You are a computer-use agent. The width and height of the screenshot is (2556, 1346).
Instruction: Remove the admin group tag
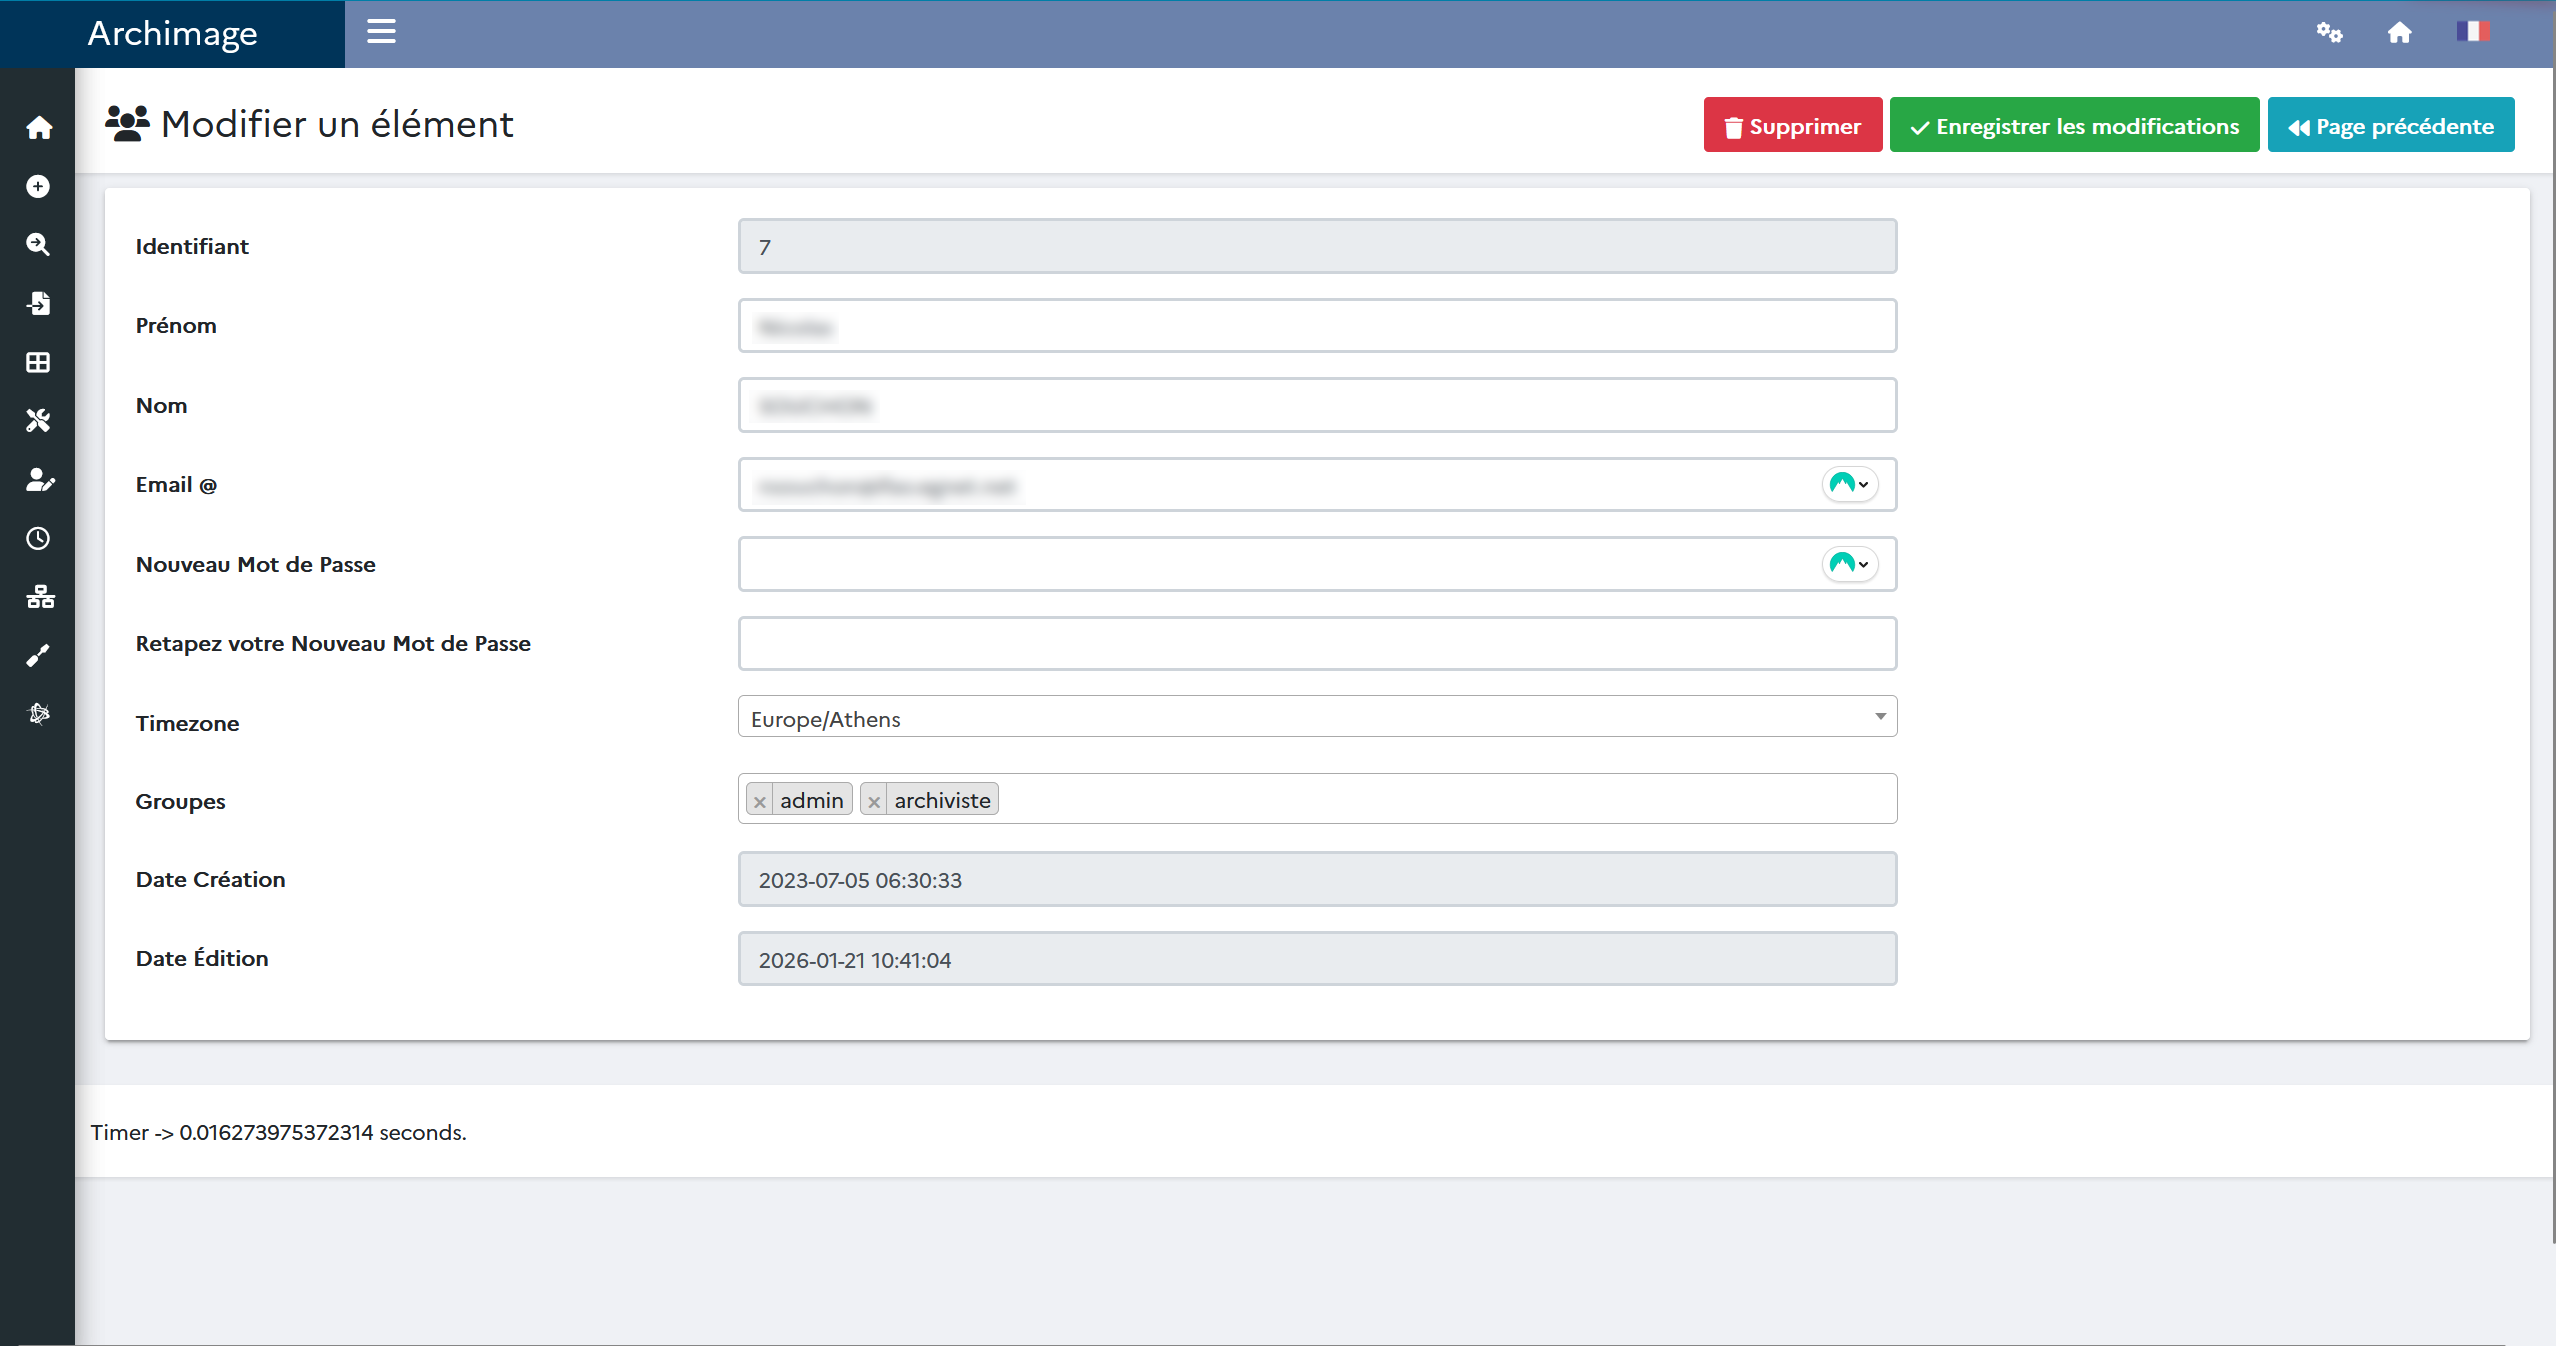coord(760,801)
